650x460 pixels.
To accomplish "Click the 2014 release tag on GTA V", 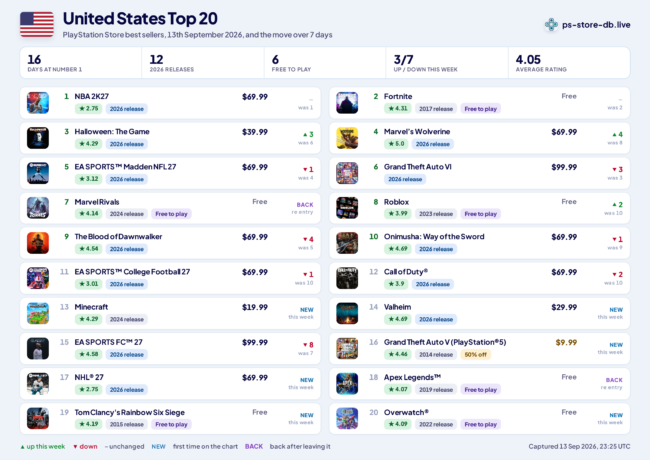I will click(436, 354).
